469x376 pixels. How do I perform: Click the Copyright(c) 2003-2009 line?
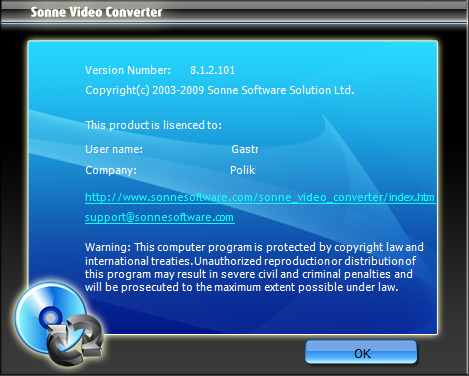(x=219, y=90)
